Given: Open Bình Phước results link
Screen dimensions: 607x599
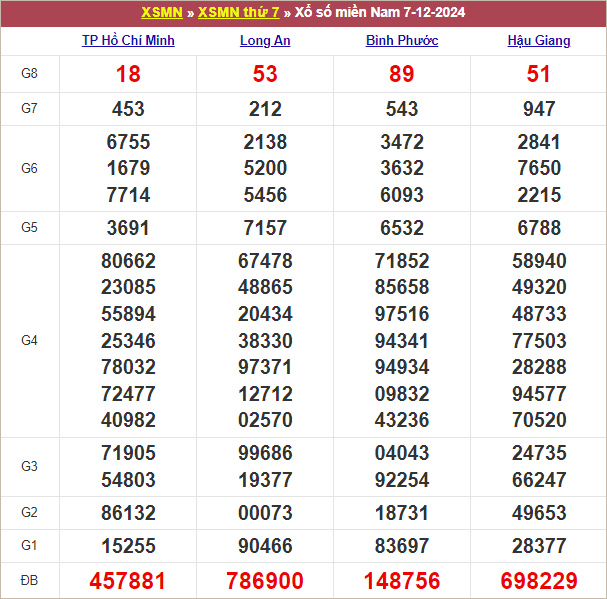Looking at the screenshot, I should click(402, 40).
